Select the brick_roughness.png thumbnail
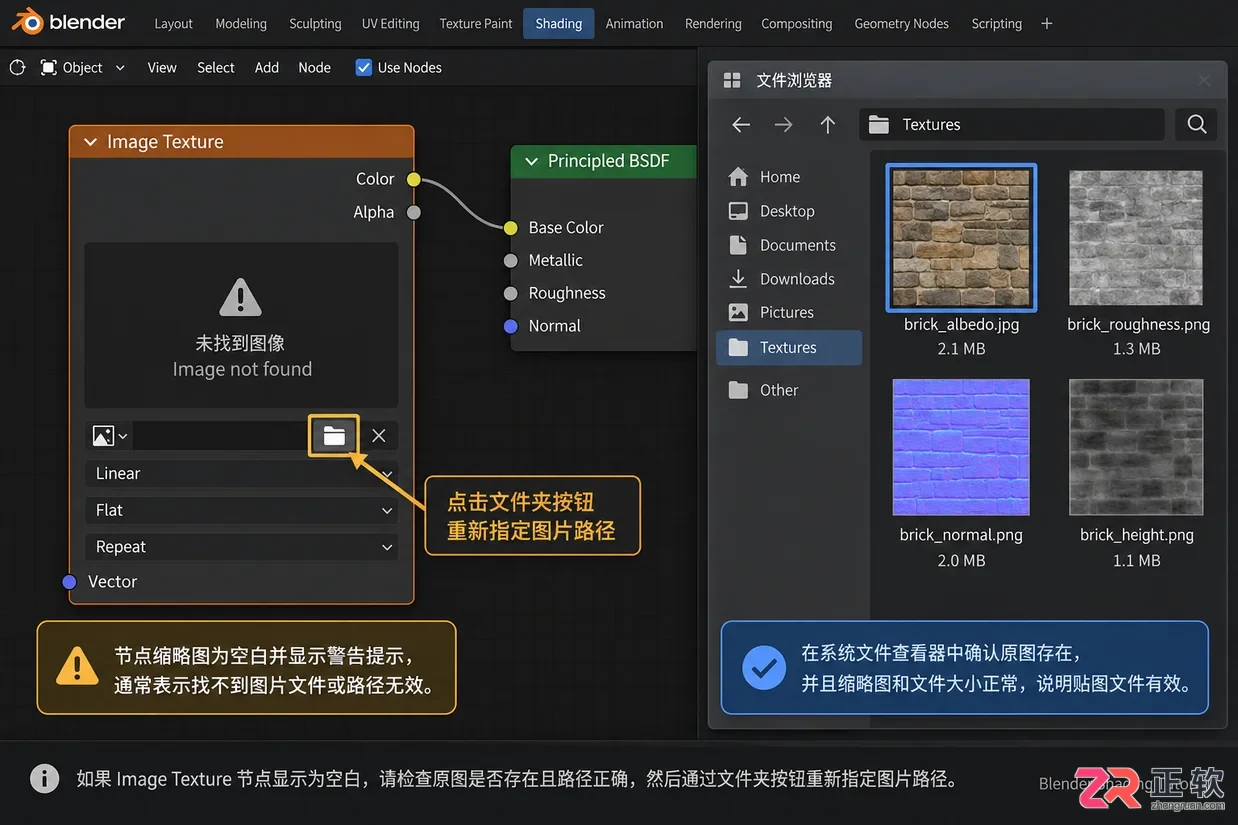The image size is (1238, 825). coord(1136,238)
